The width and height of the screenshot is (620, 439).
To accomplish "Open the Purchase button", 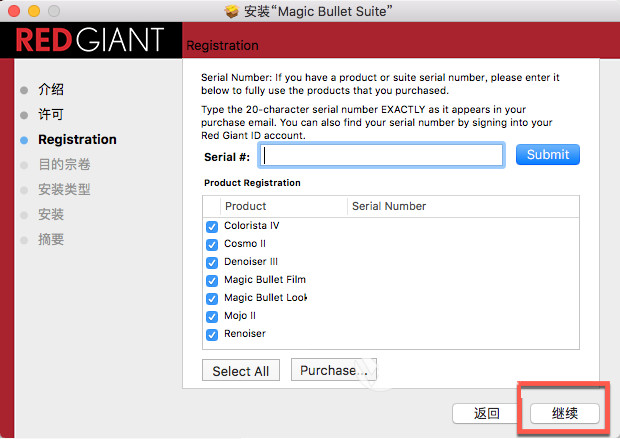I will pos(333,370).
